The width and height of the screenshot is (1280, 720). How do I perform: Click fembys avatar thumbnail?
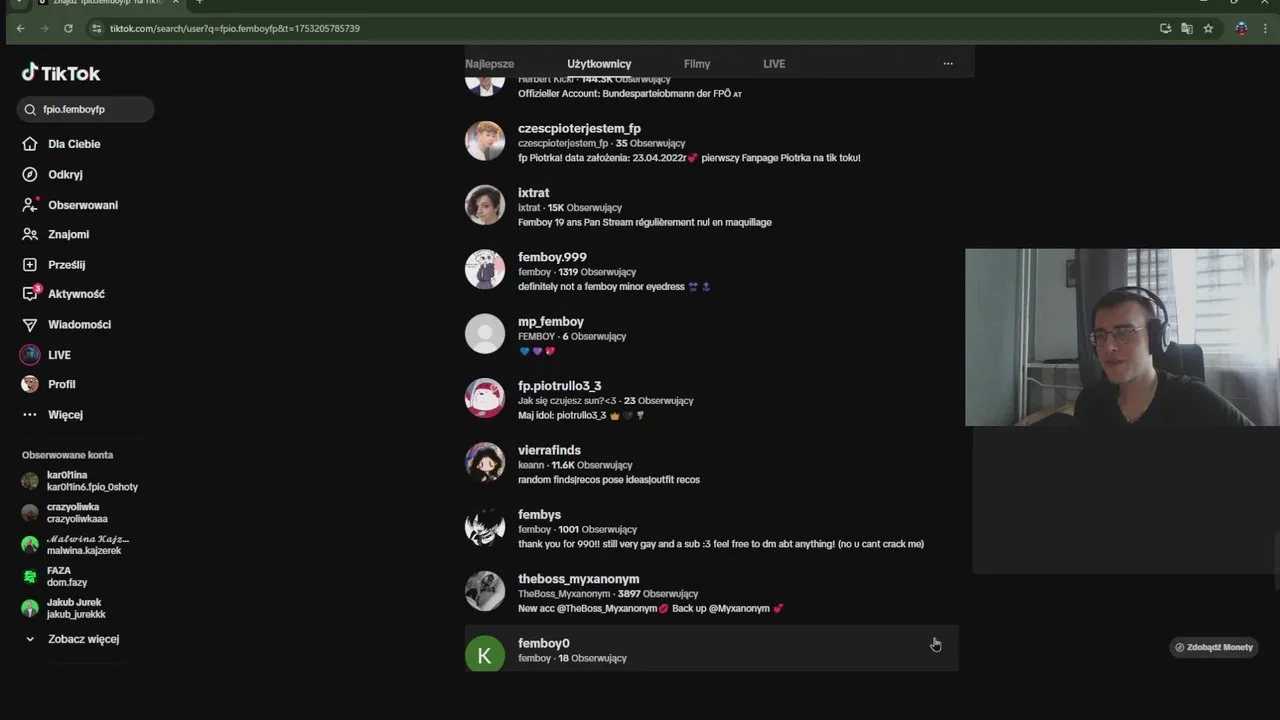tap(485, 527)
